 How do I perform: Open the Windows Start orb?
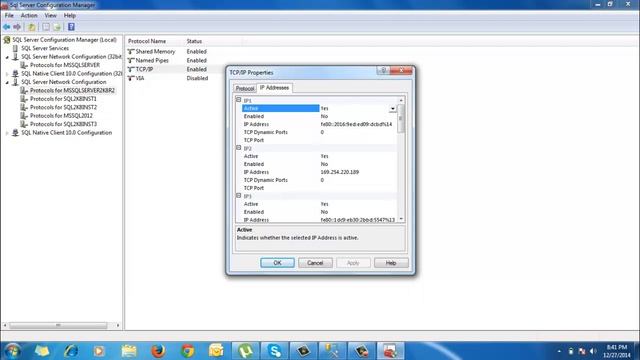[13, 351]
